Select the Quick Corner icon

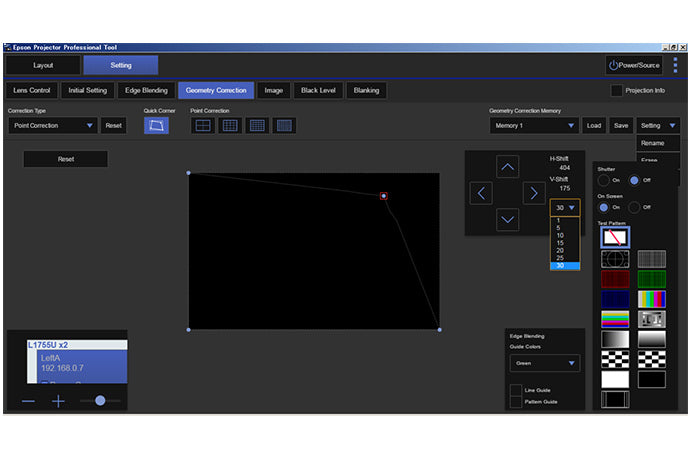(x=156, y=125)
